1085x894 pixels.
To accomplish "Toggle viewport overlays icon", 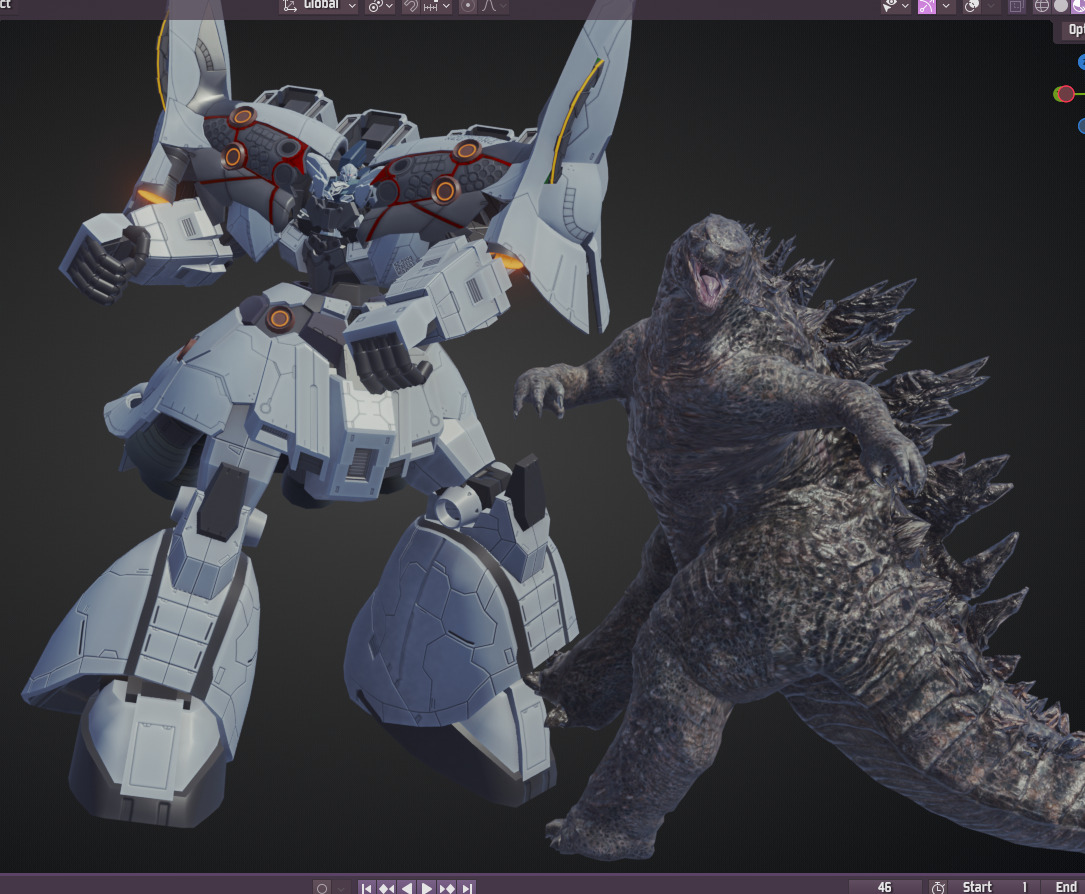I will click(971, 6).
